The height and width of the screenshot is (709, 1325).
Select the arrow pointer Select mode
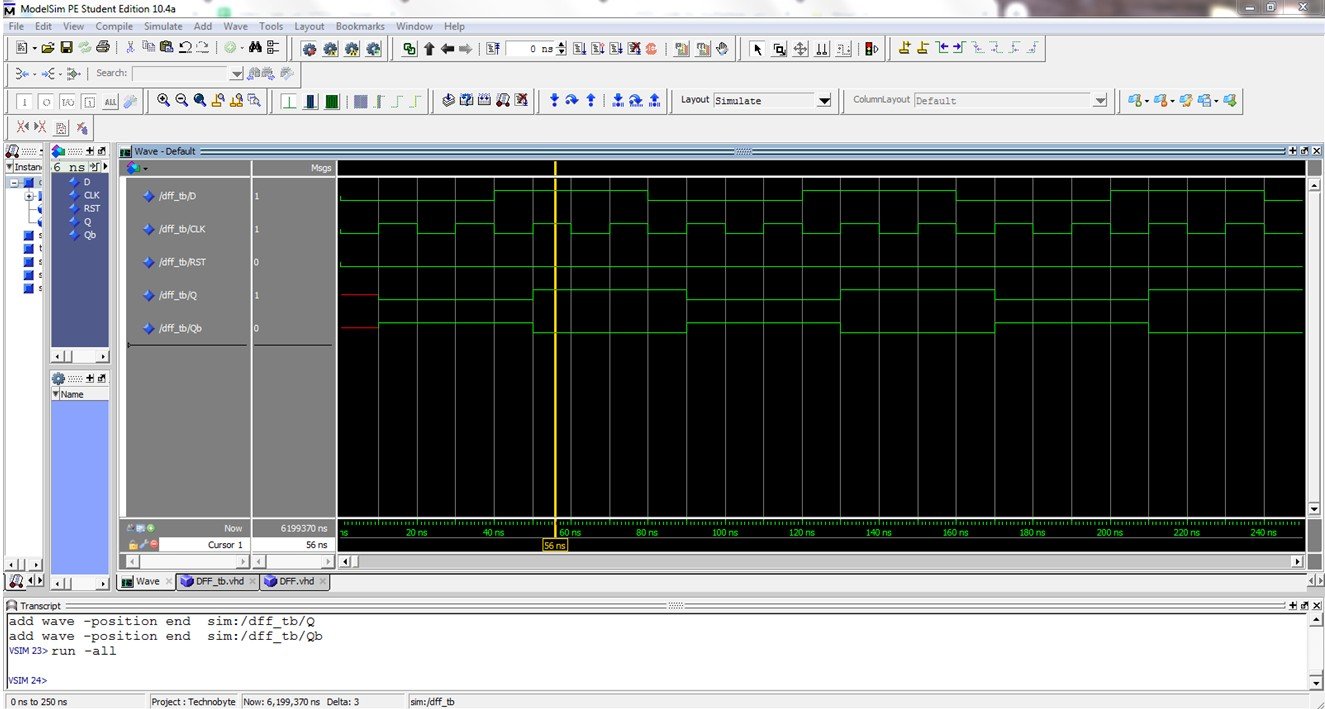[x=757, y=48]
